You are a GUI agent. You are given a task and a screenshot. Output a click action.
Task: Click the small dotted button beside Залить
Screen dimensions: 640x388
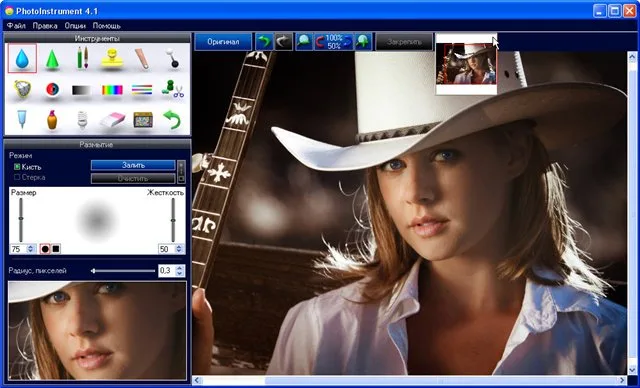click(182, 172)
